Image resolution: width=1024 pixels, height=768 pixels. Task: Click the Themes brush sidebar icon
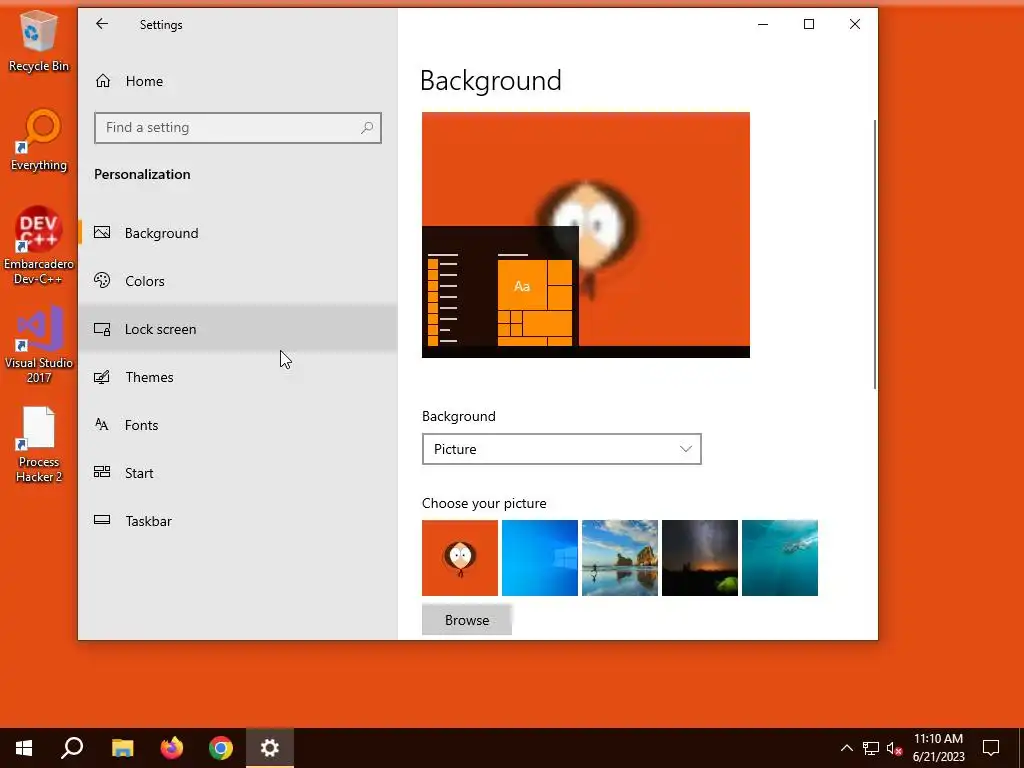point(102,377)
